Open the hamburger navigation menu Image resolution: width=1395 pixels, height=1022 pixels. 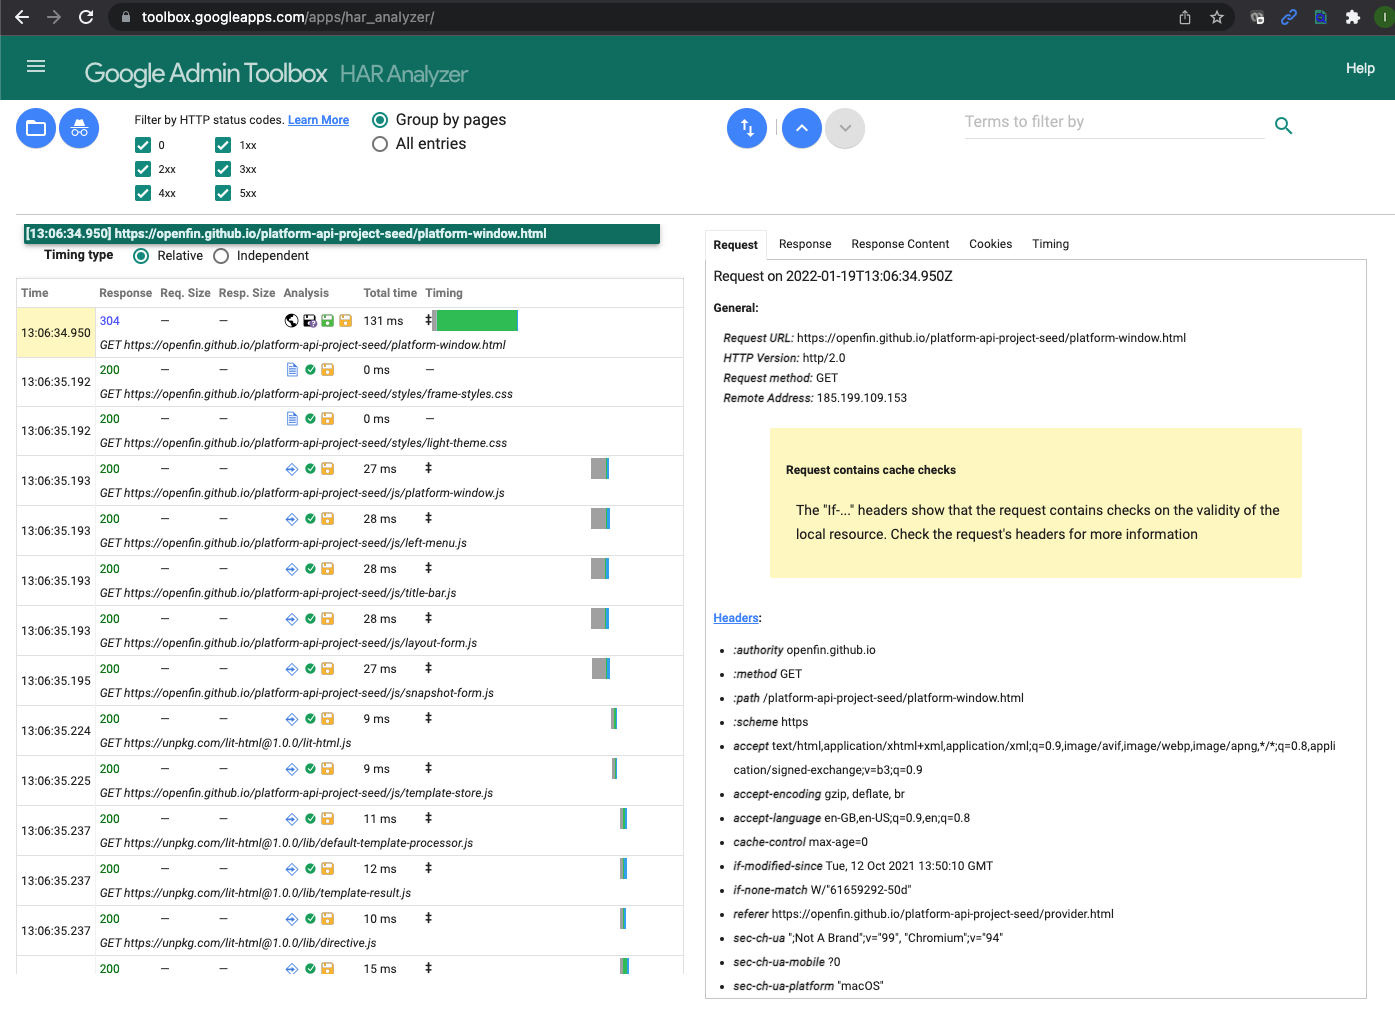(36, 66)
